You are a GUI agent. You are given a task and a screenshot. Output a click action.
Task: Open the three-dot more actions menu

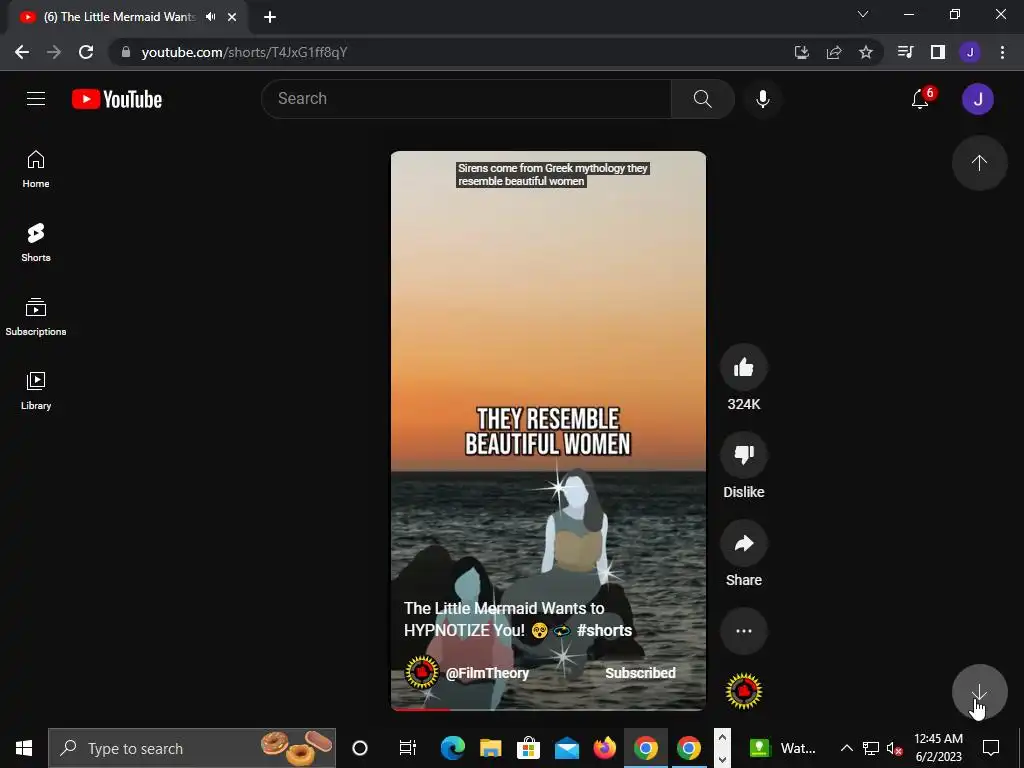point(744,631)
